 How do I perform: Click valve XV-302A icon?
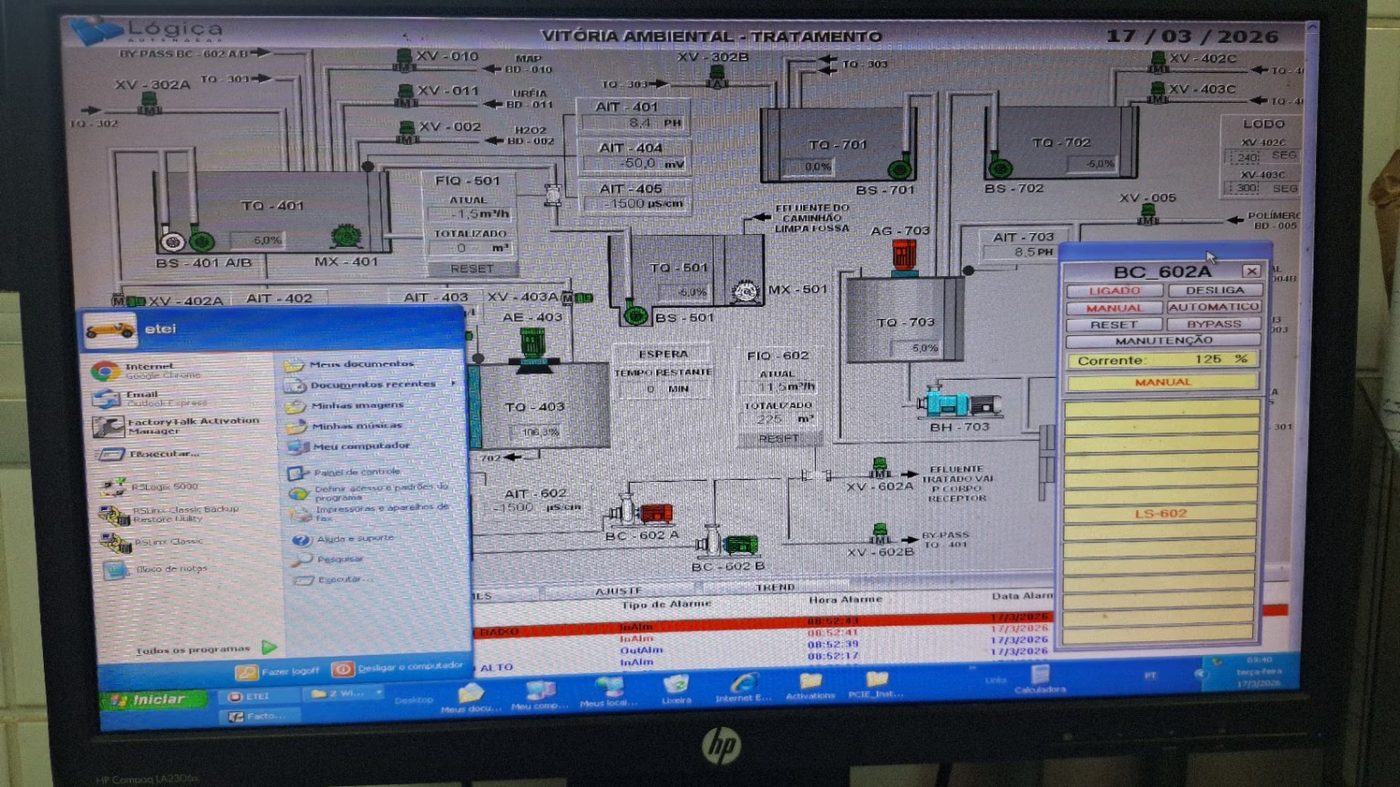coord(150,103)
